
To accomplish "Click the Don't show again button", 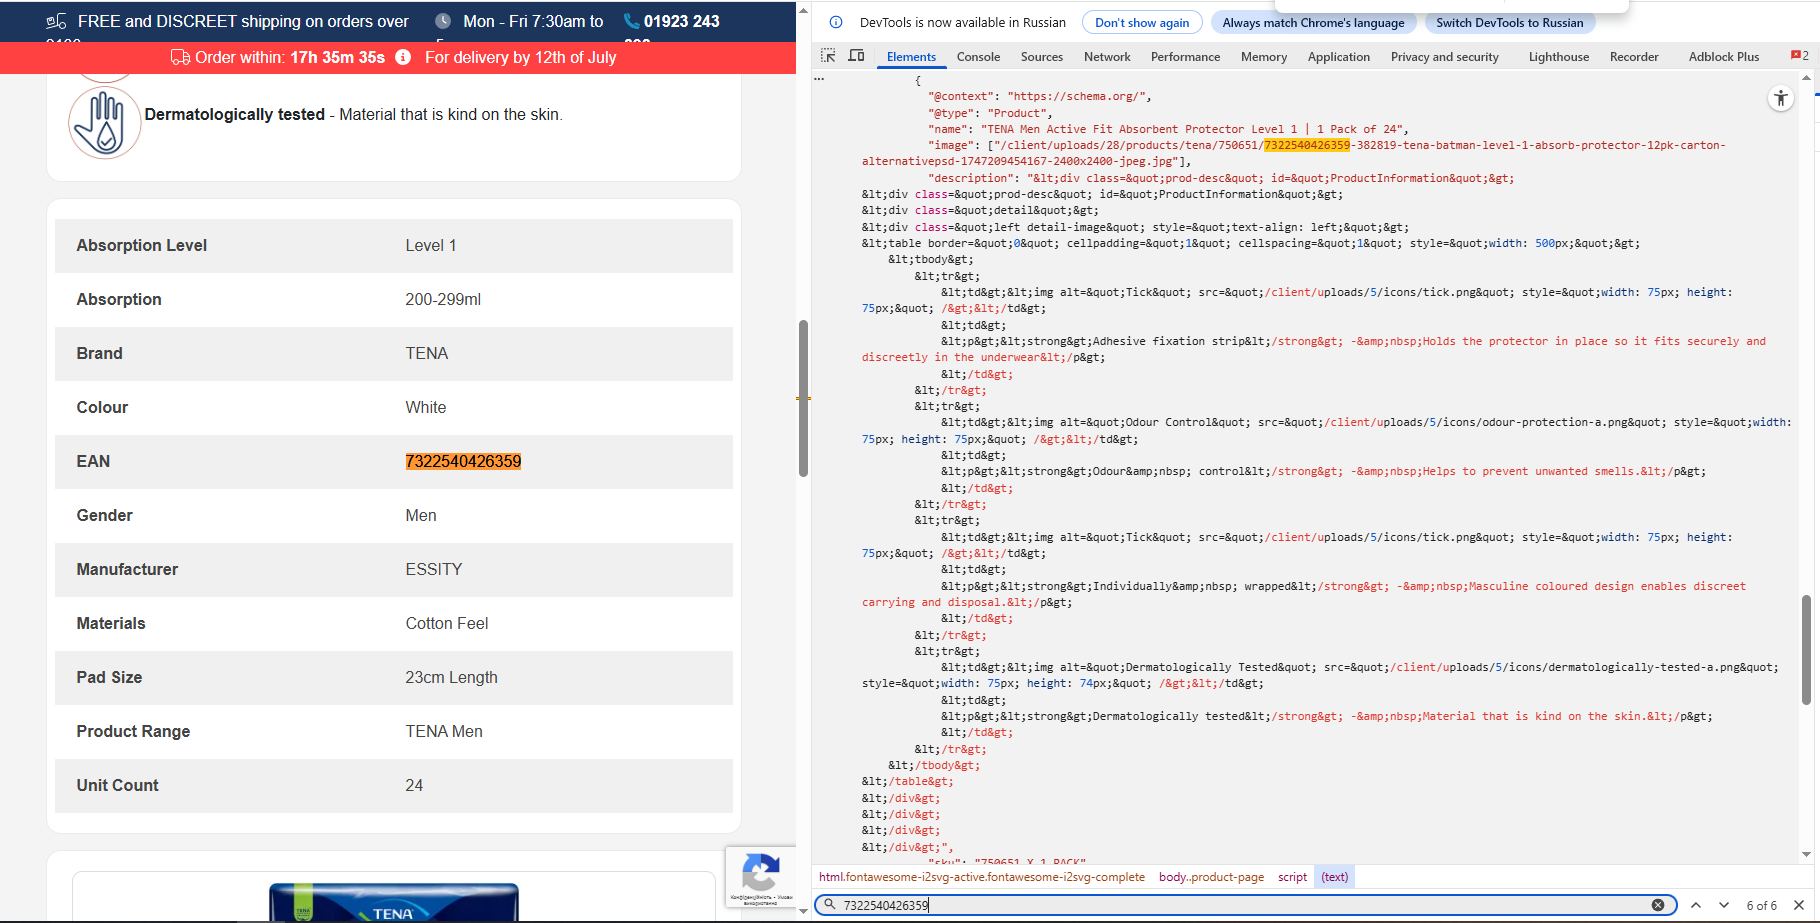I will tap(1142, 22).
